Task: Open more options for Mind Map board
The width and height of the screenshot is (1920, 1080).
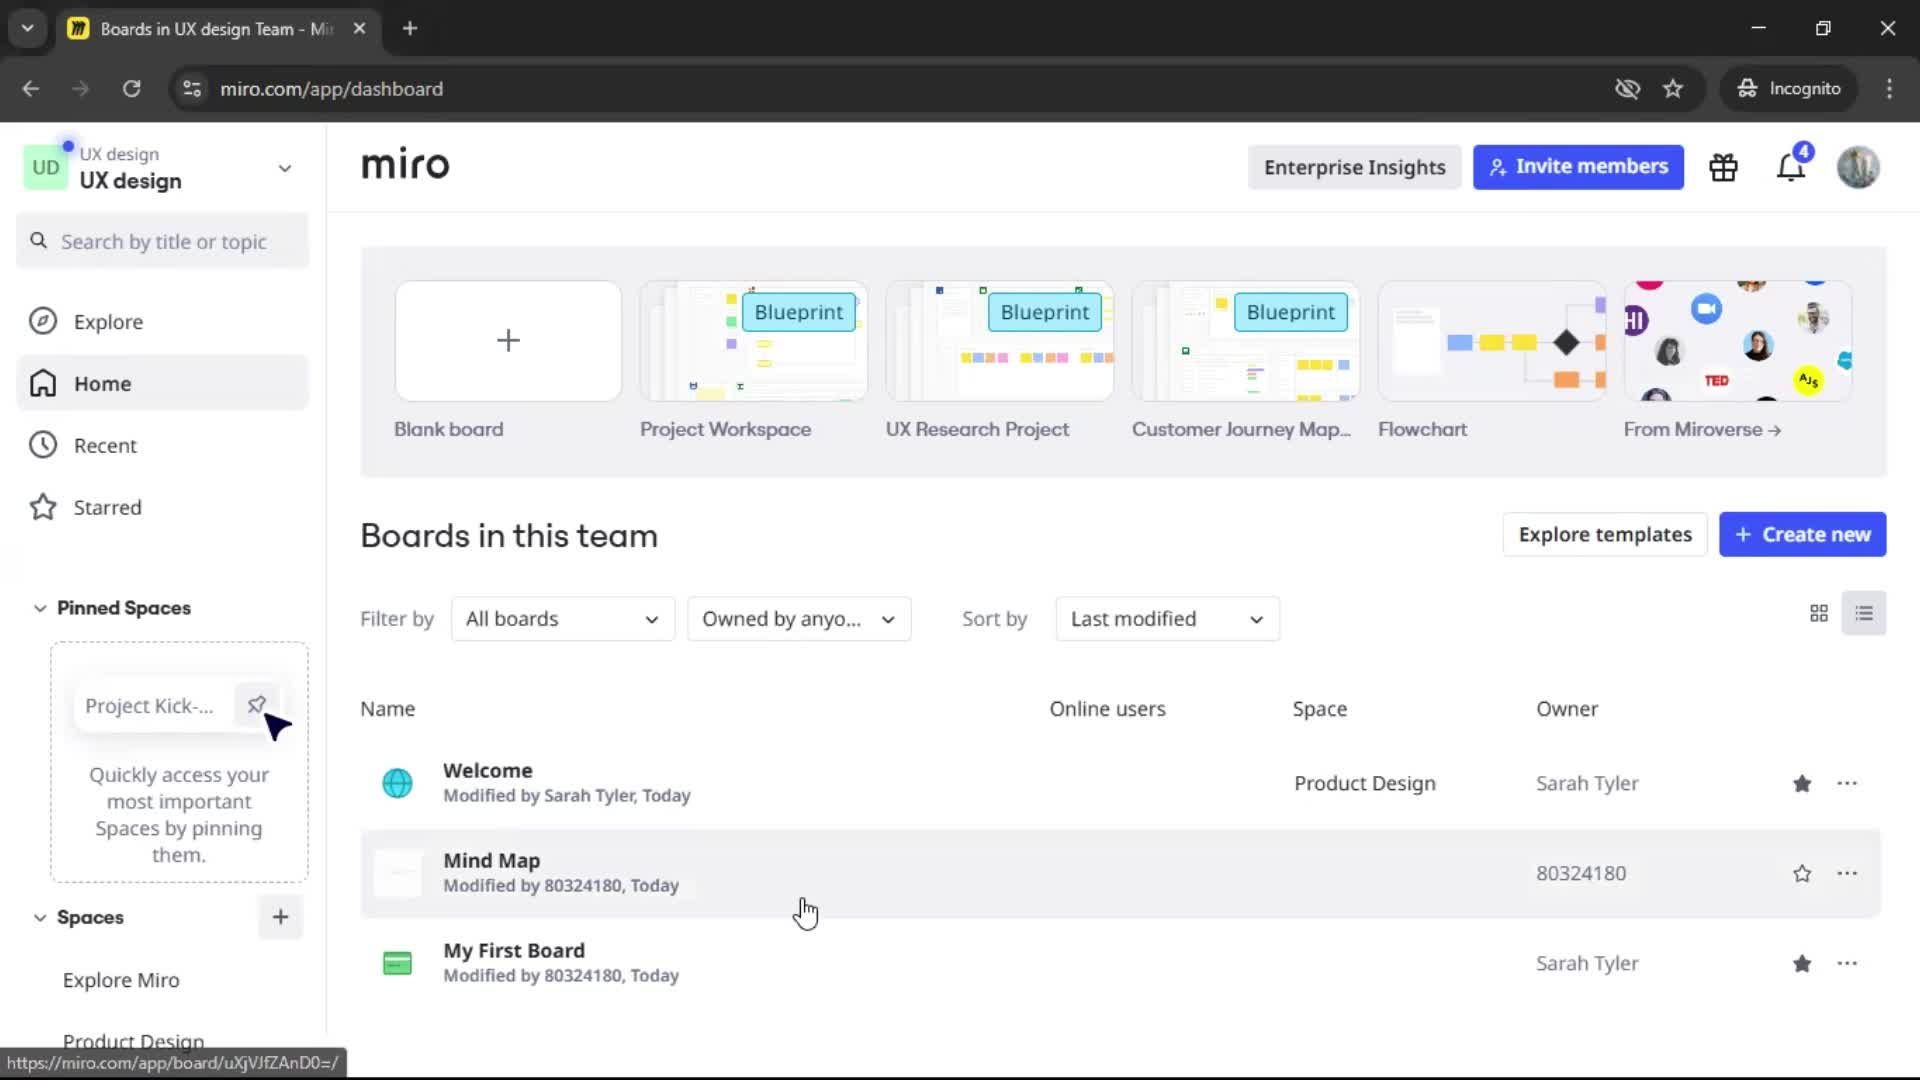Action: 1847,874
